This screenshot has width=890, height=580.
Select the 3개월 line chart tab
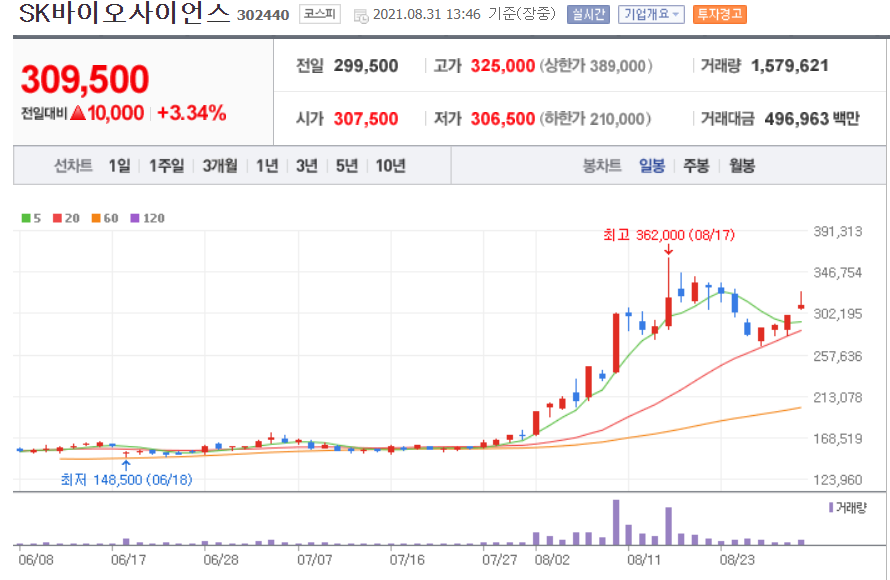tap(220, 166)
